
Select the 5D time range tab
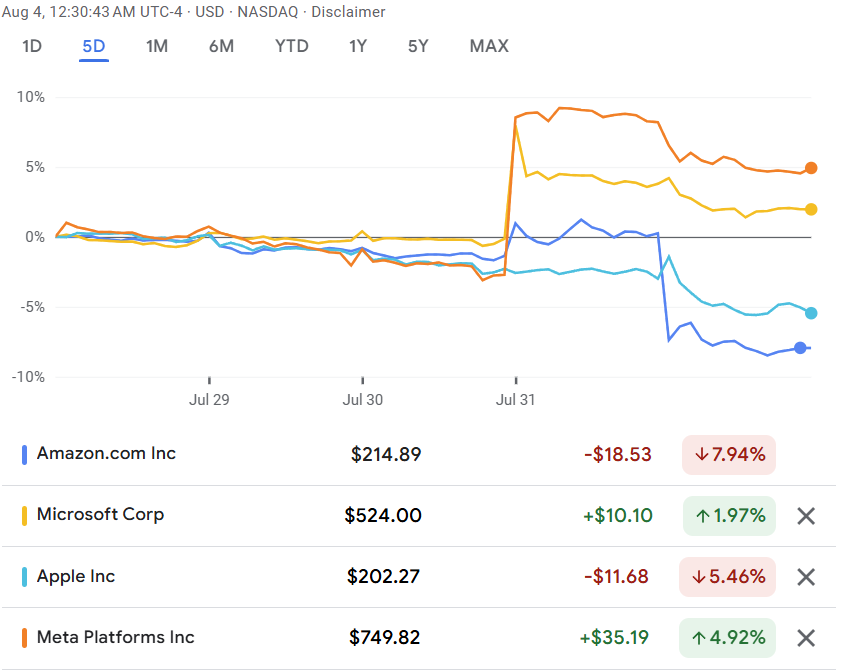[94, 46]
